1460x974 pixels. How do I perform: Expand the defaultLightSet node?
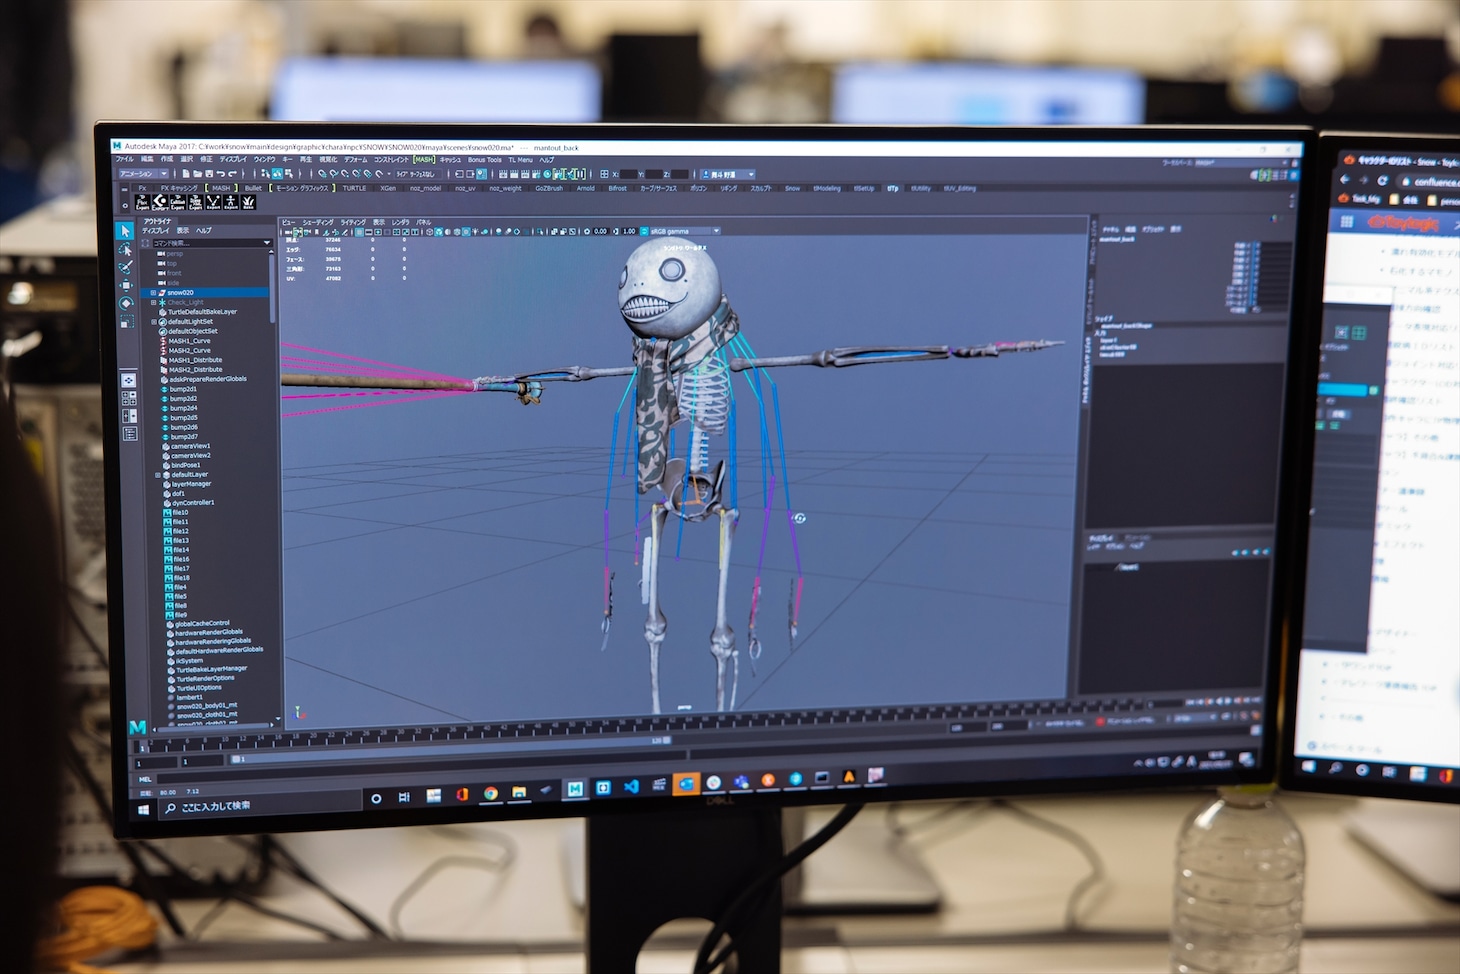[x=154, y=322]
